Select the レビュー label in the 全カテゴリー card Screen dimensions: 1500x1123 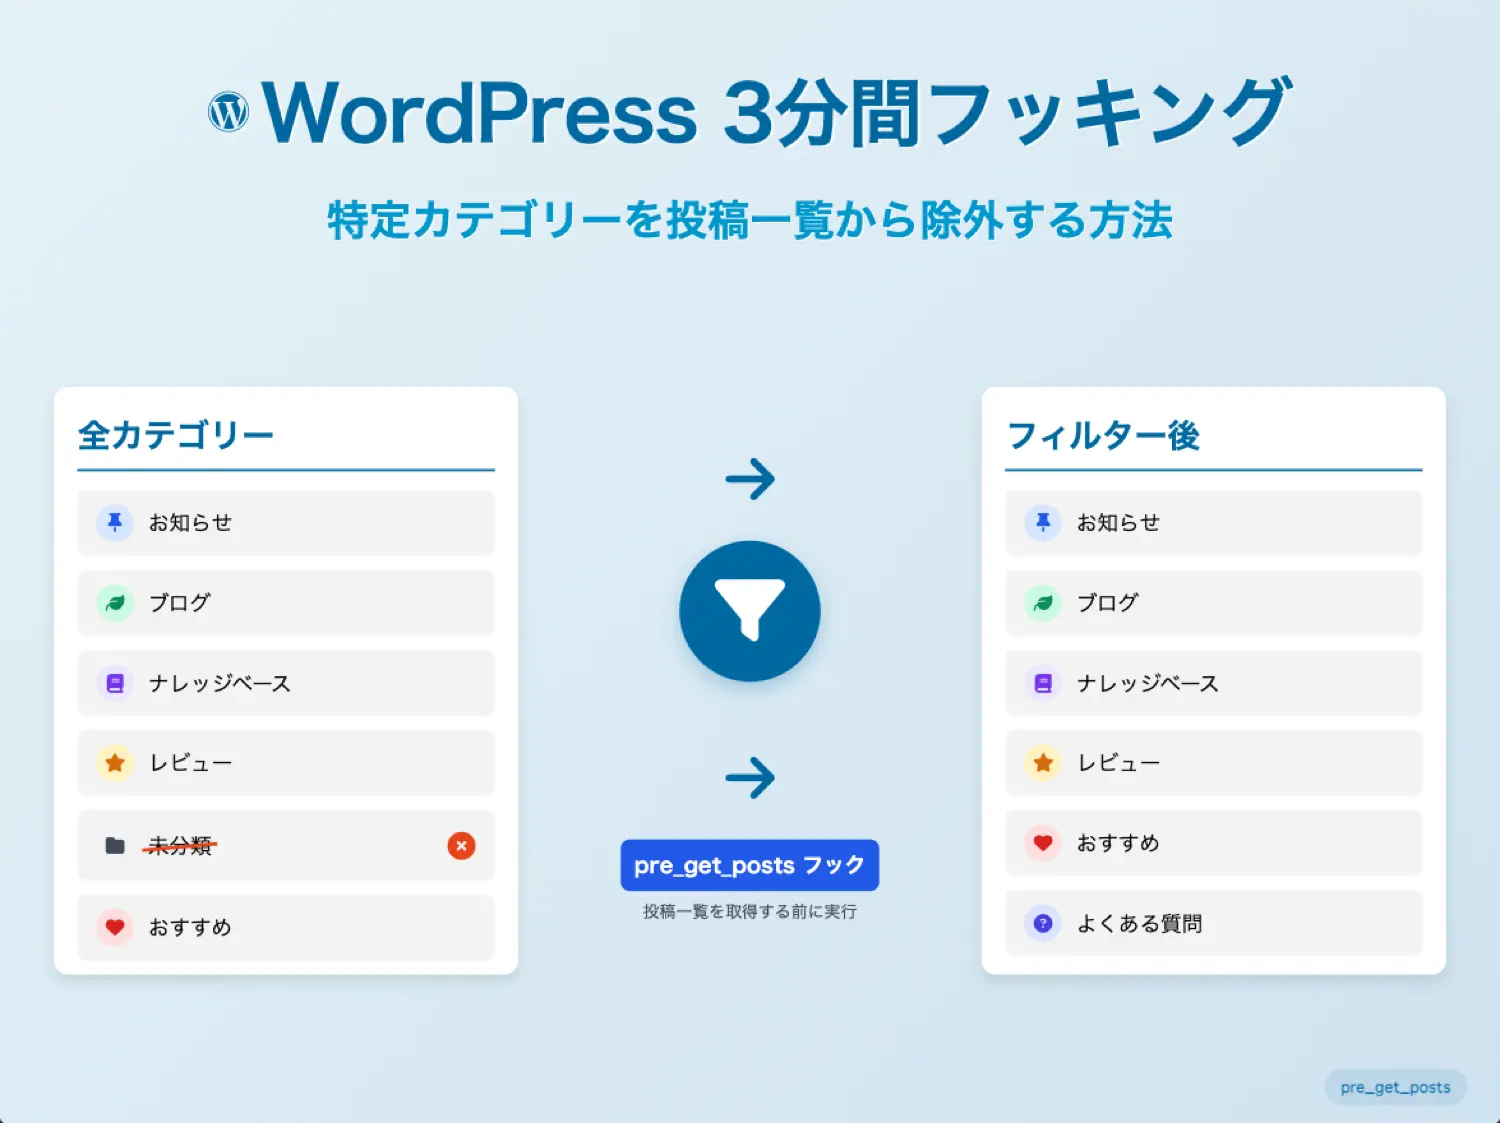[x=190, y=763]
